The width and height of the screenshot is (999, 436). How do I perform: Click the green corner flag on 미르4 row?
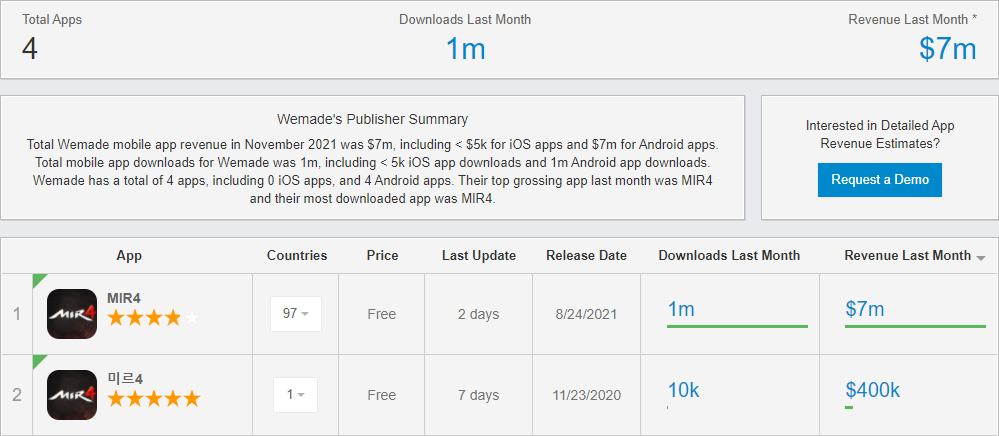(x=38, y=360)
